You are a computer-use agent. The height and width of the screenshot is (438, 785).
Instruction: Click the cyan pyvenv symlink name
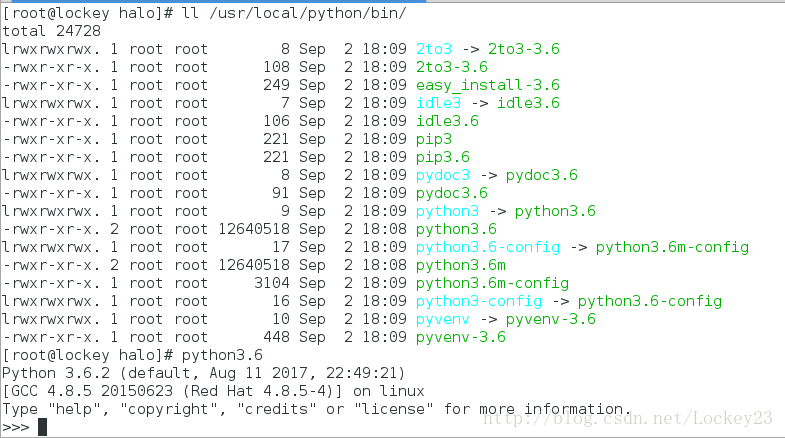443,319
